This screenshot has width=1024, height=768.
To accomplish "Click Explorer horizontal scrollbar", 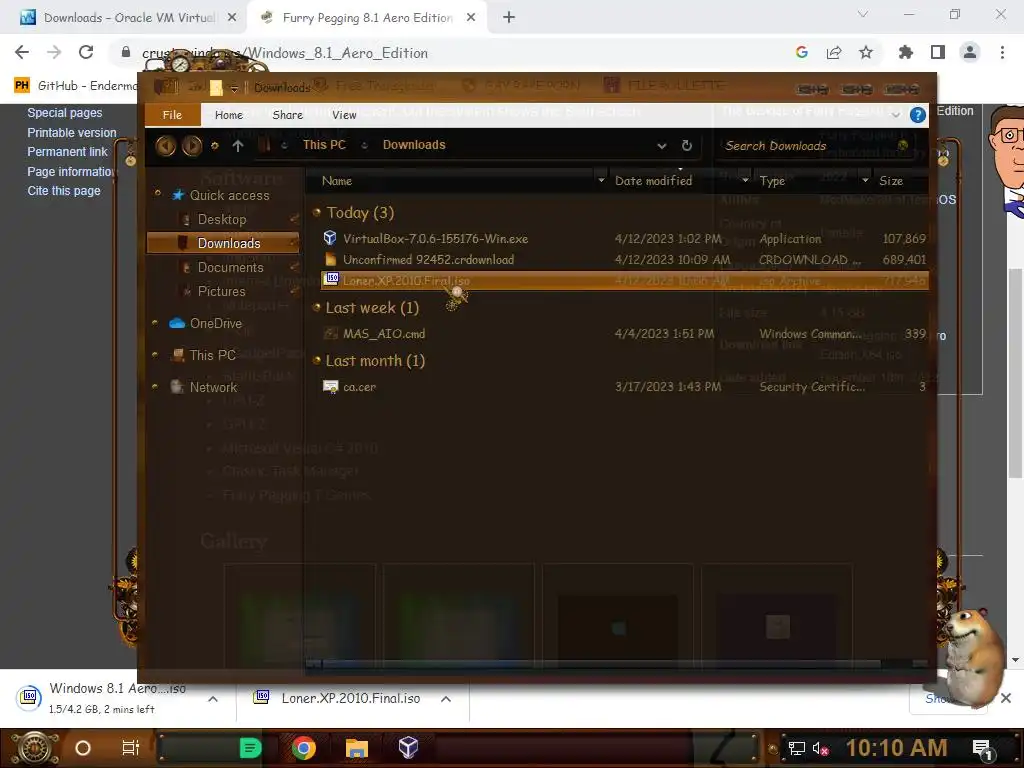I will (x=601, y=664).
